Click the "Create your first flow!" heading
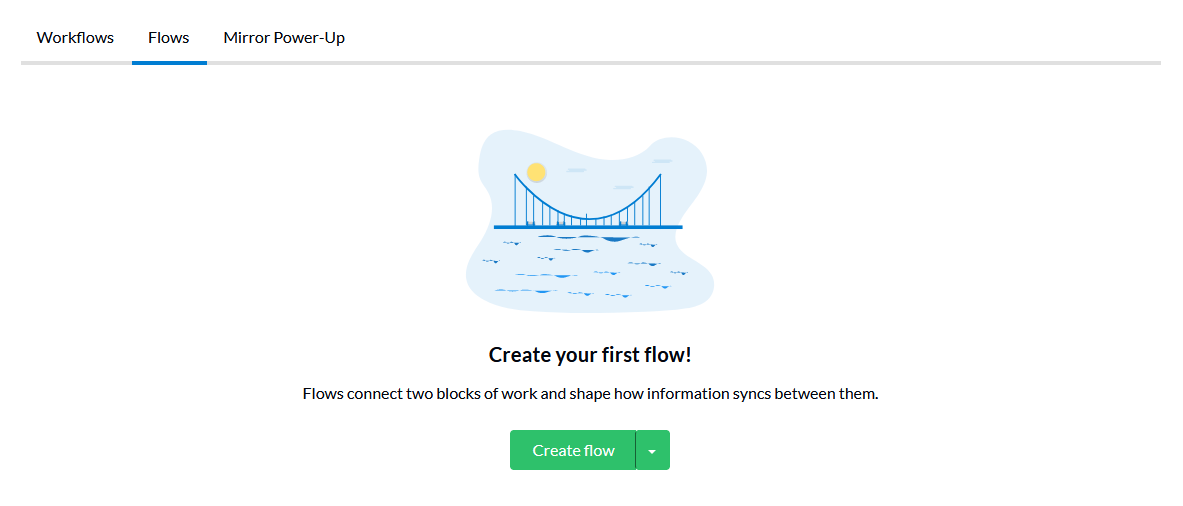 590,354
